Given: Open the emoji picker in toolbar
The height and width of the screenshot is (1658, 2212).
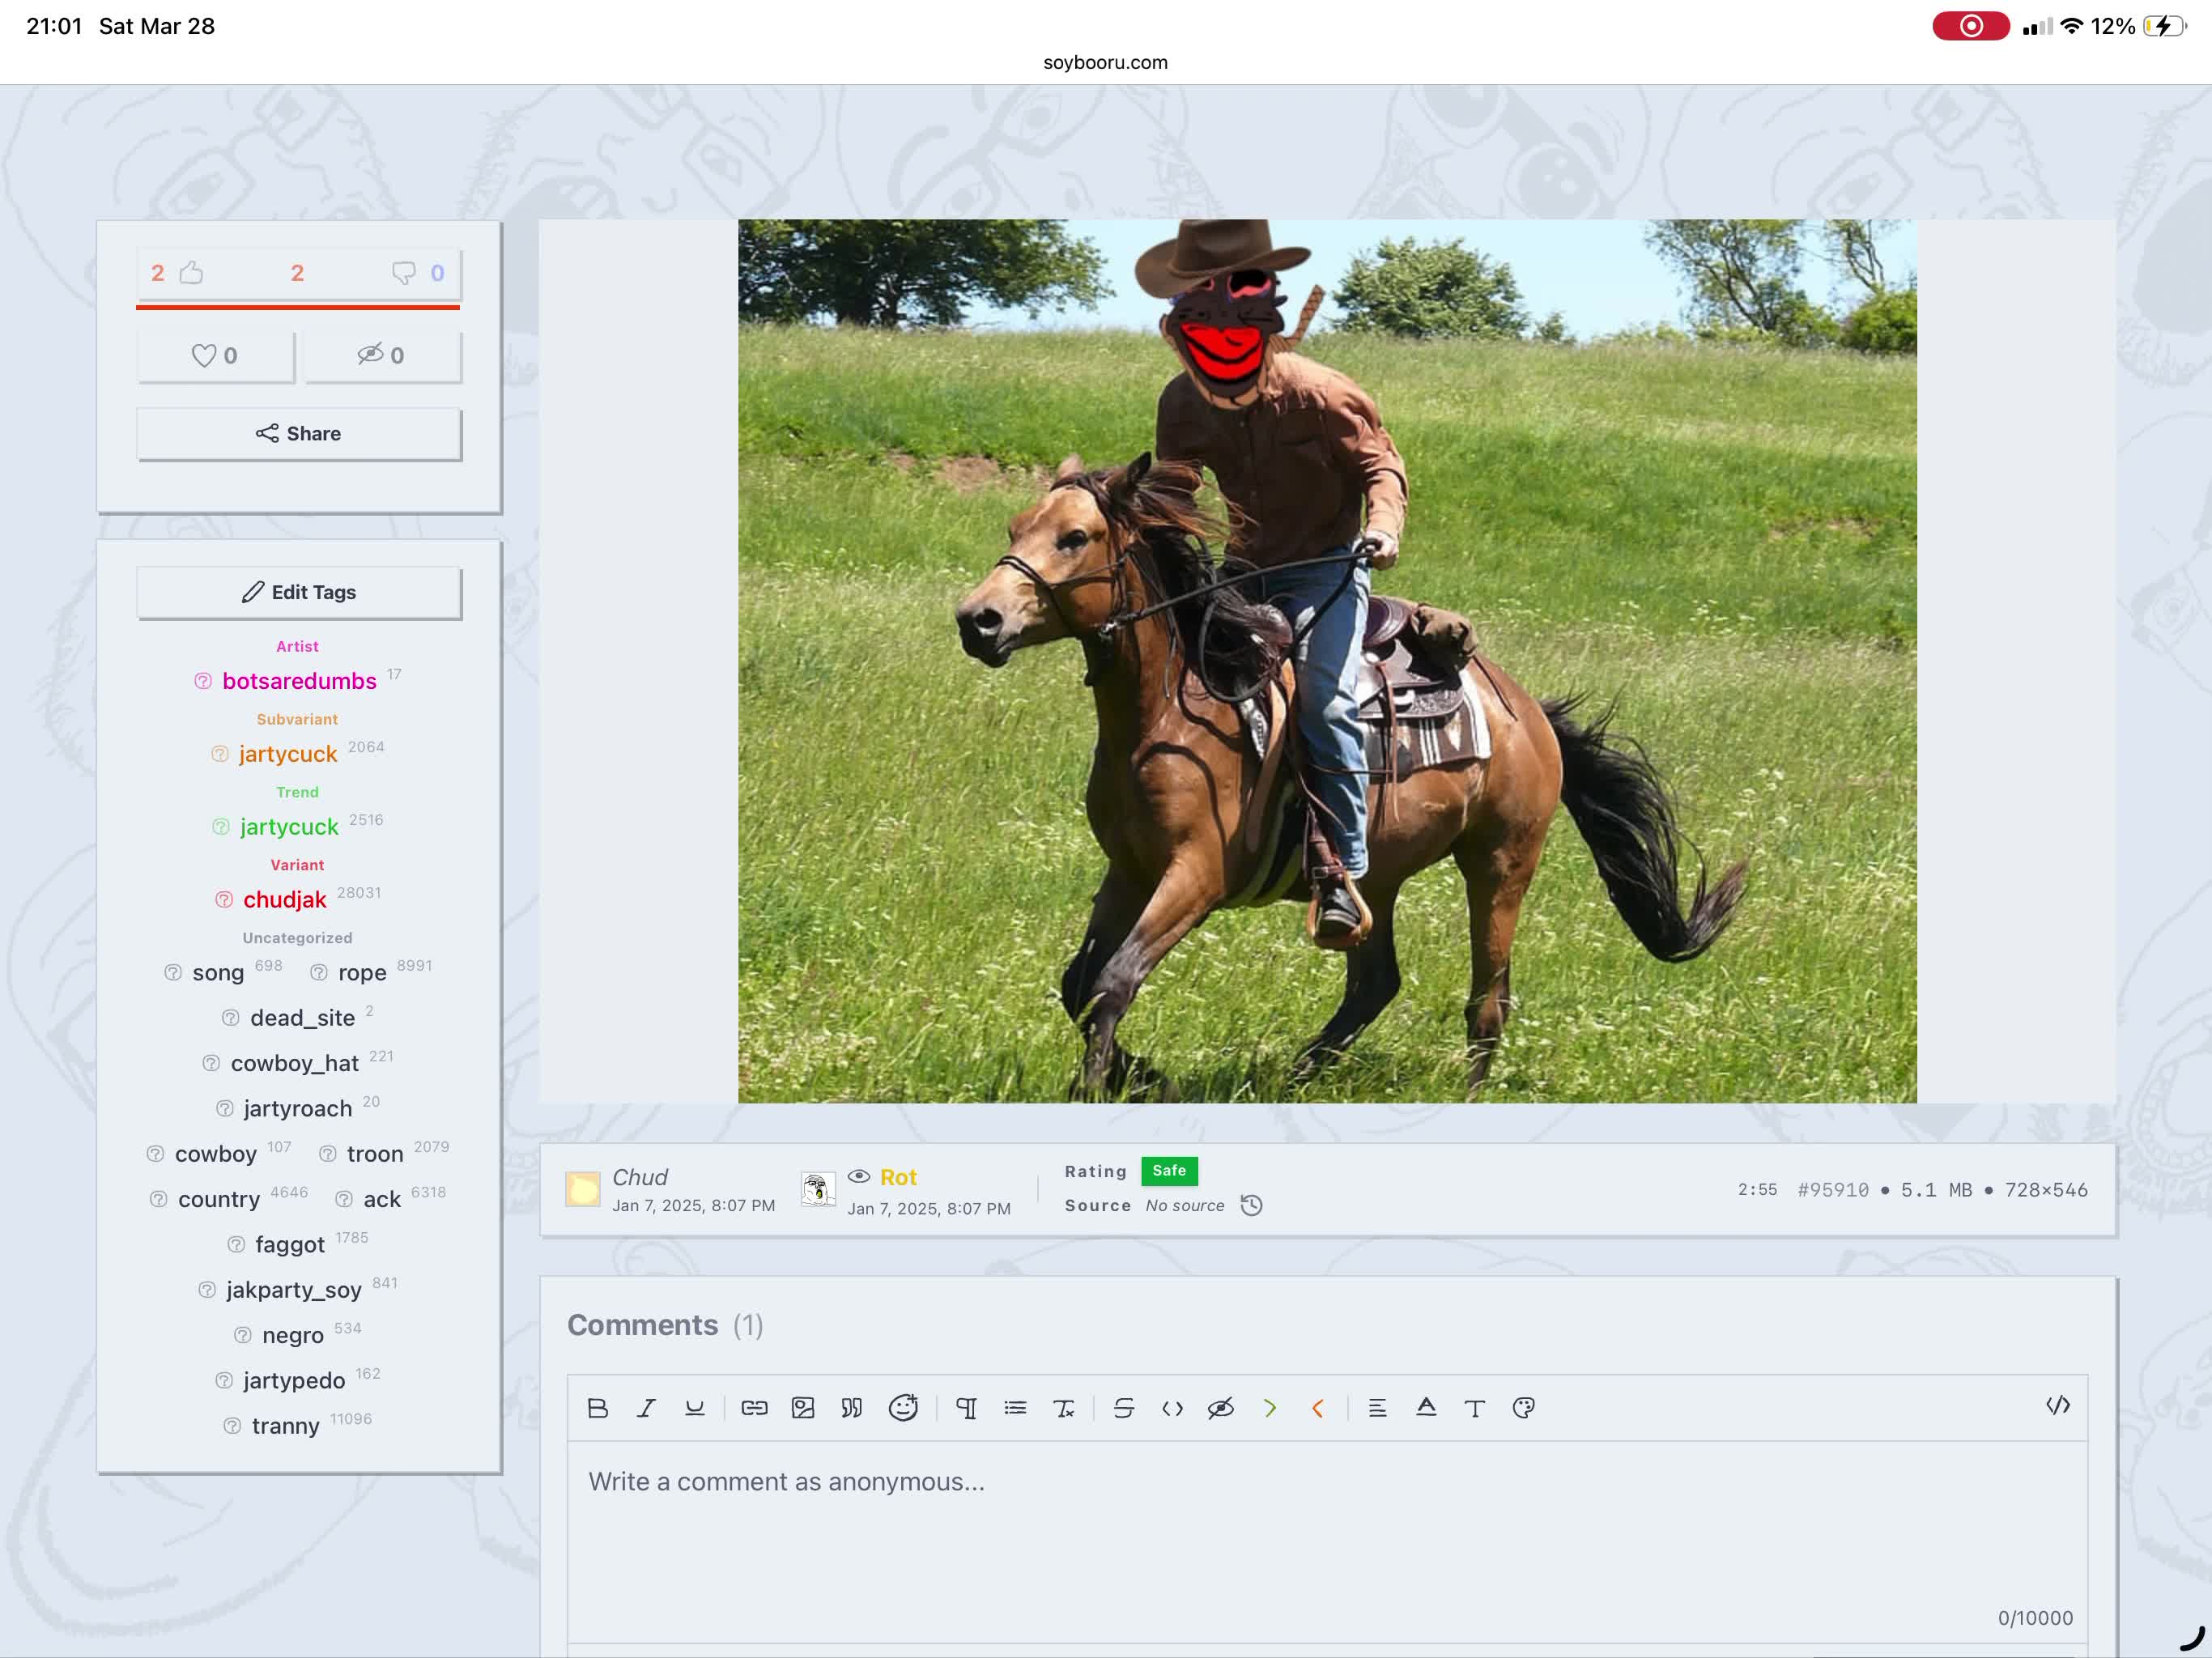Looking at the screenshot, I should [902, 1408].
